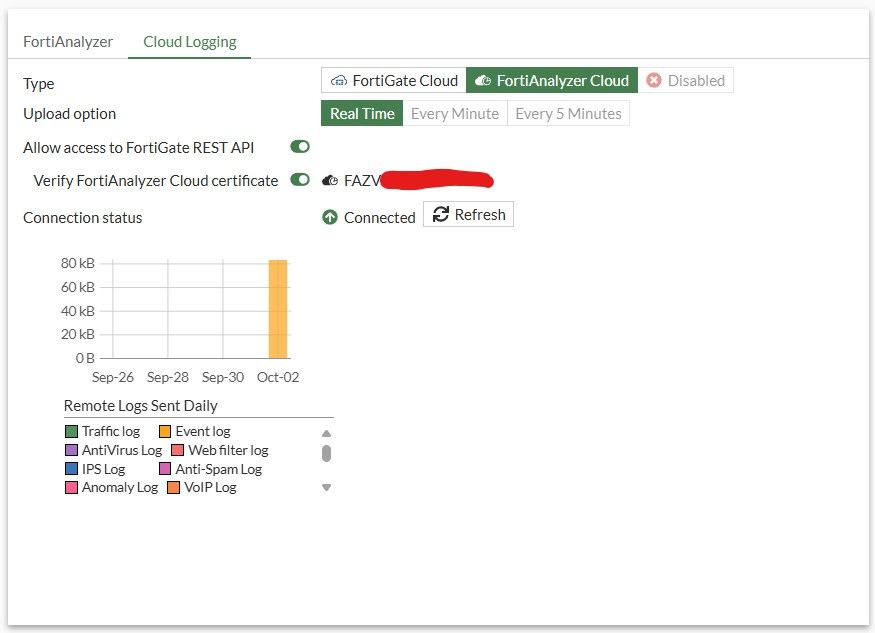
Task: Click the 20 kB axis label
Action: pos(78,334)
